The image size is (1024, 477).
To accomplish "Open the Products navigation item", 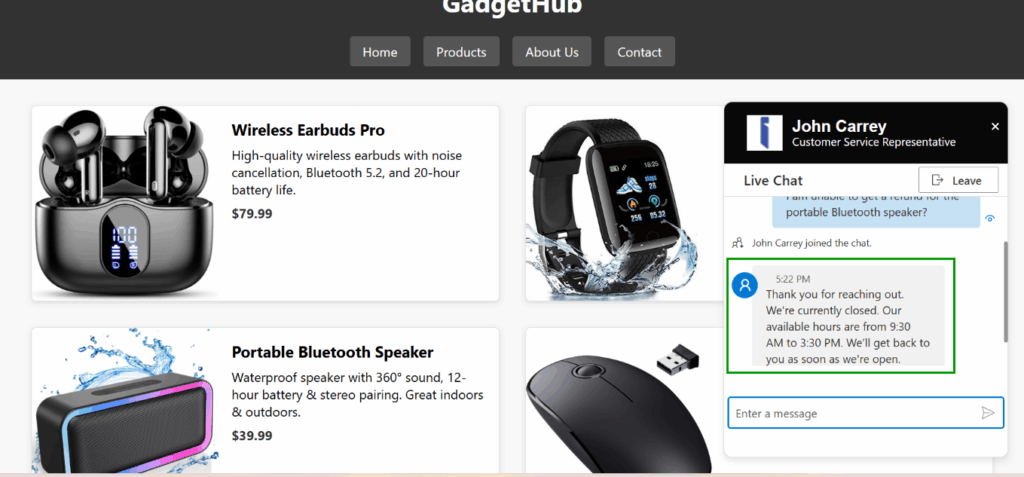I will coord(461,52).
